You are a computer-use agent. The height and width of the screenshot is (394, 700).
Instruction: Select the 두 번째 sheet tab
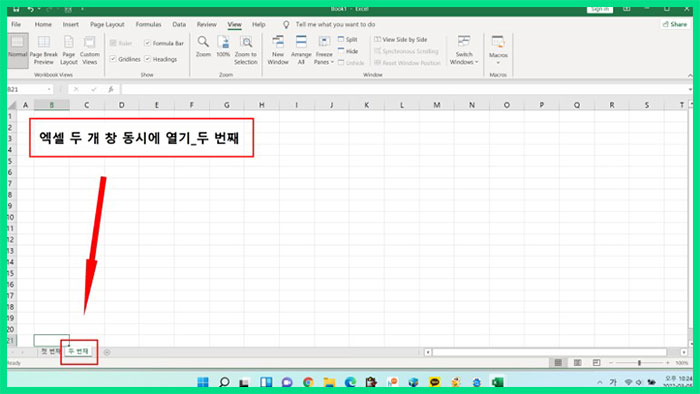tap(78, 352)
